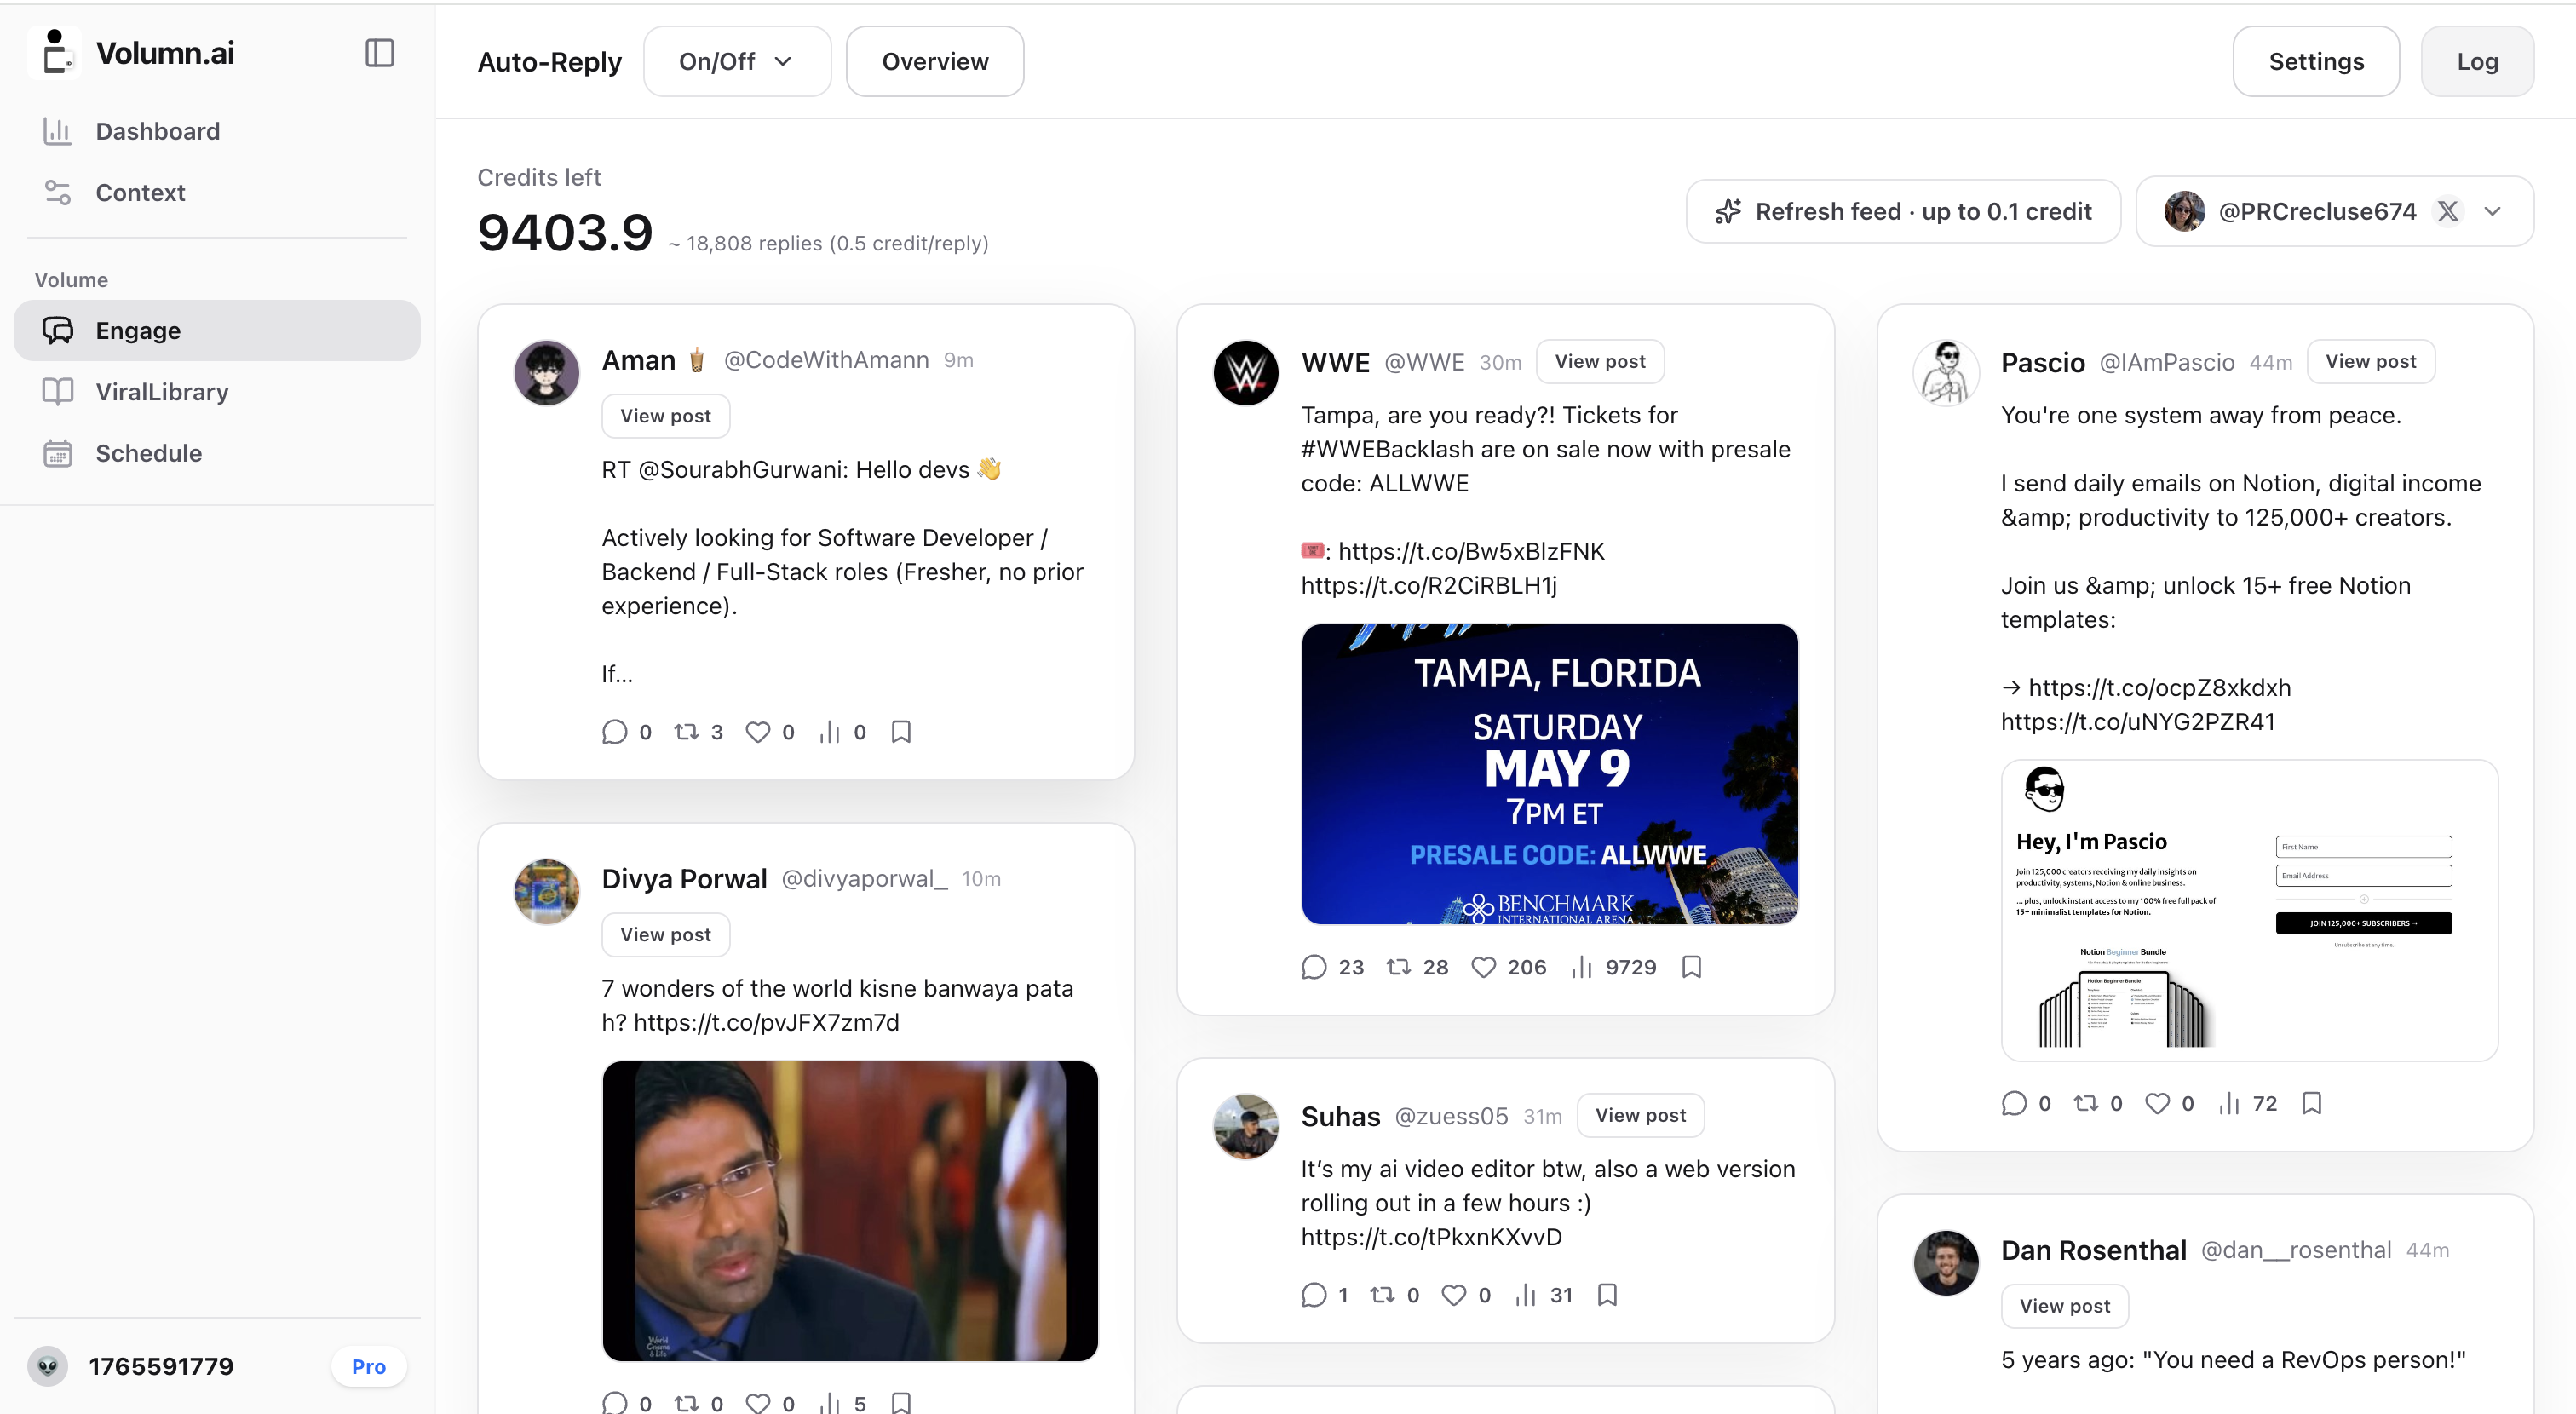View post from Pascio @IAmPascio
This screenshot has height=1414, width=2576.
(x=2370, y=361)
